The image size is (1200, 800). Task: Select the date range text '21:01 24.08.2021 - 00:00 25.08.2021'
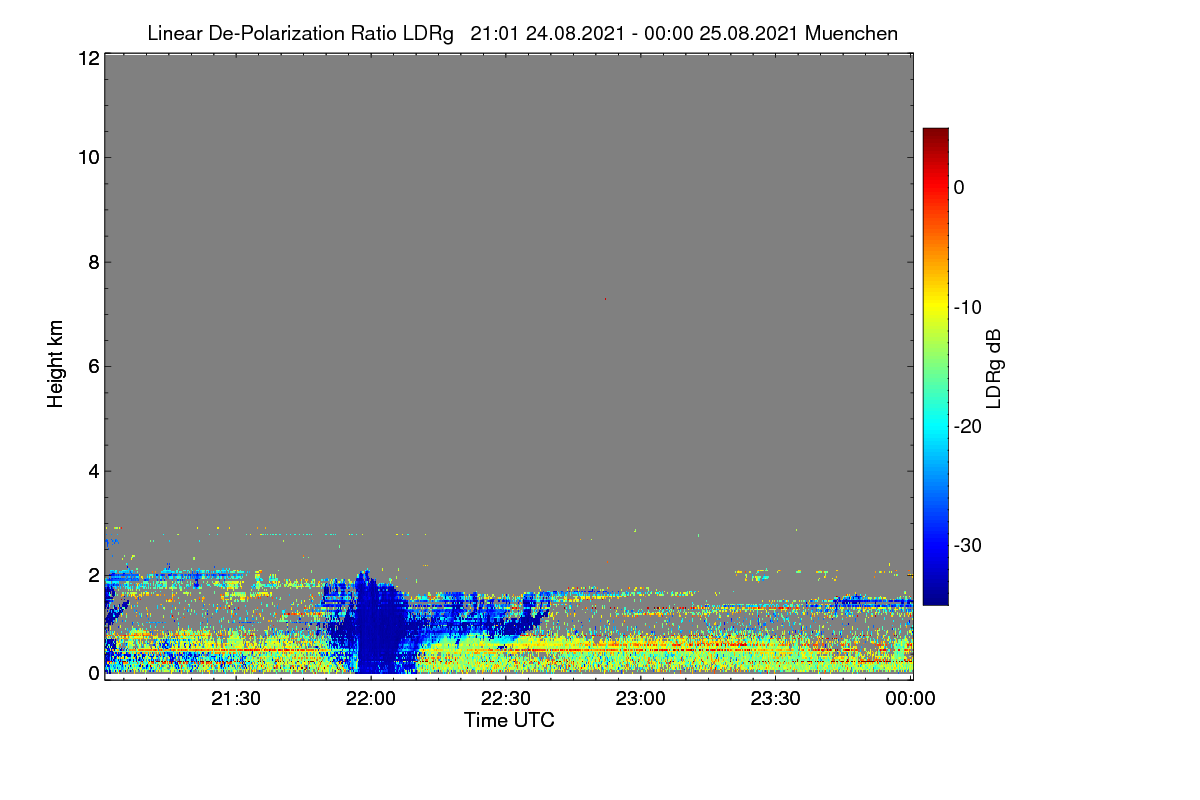tap(634, 33)
